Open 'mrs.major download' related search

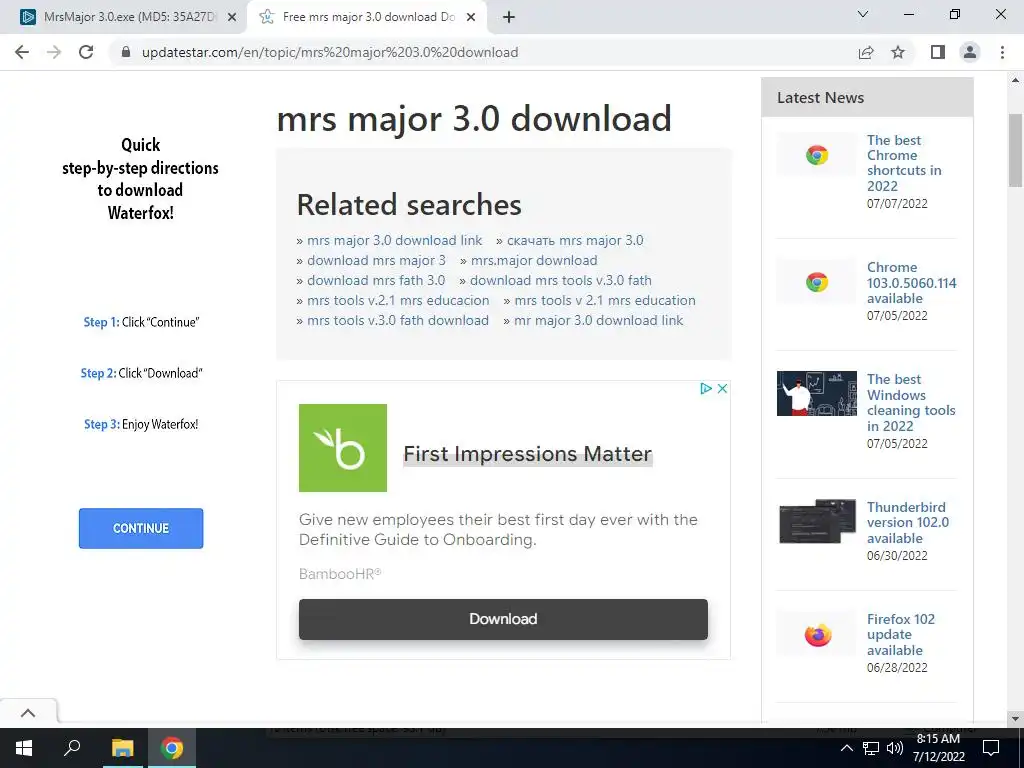point(534,261)
